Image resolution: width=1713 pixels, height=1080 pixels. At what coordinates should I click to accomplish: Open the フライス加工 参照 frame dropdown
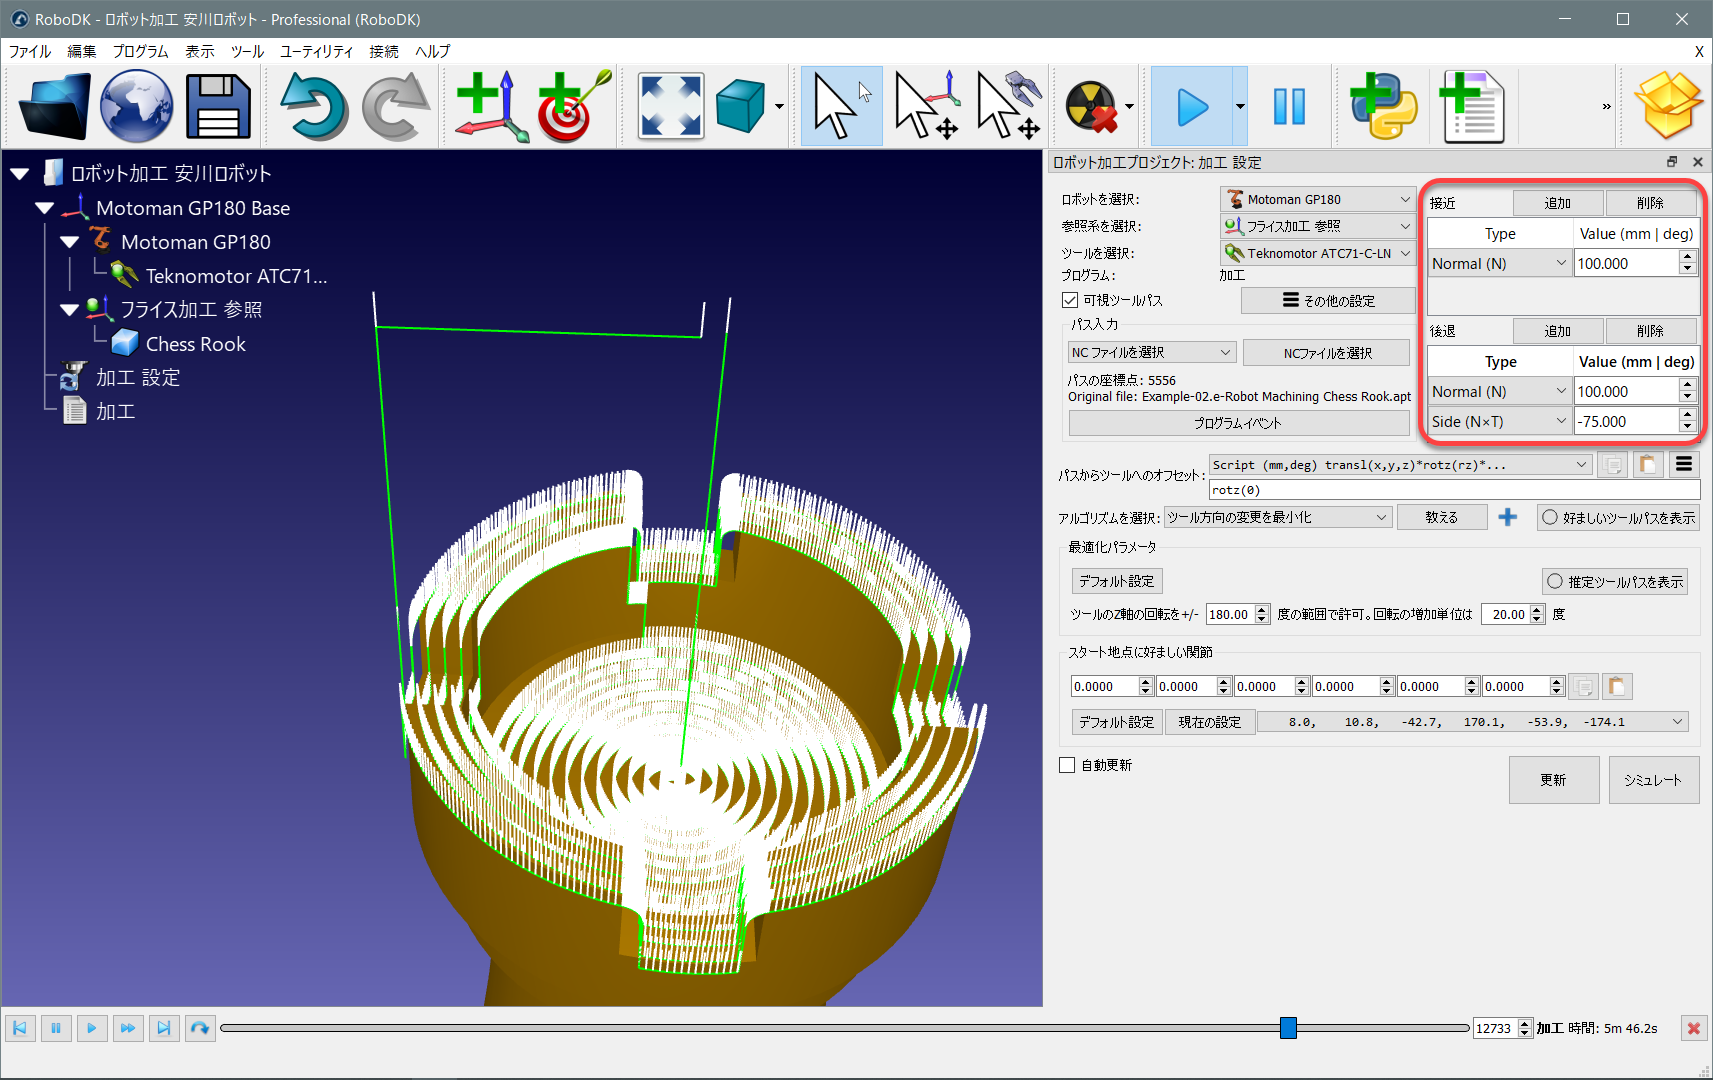(x=1318, y=226)
